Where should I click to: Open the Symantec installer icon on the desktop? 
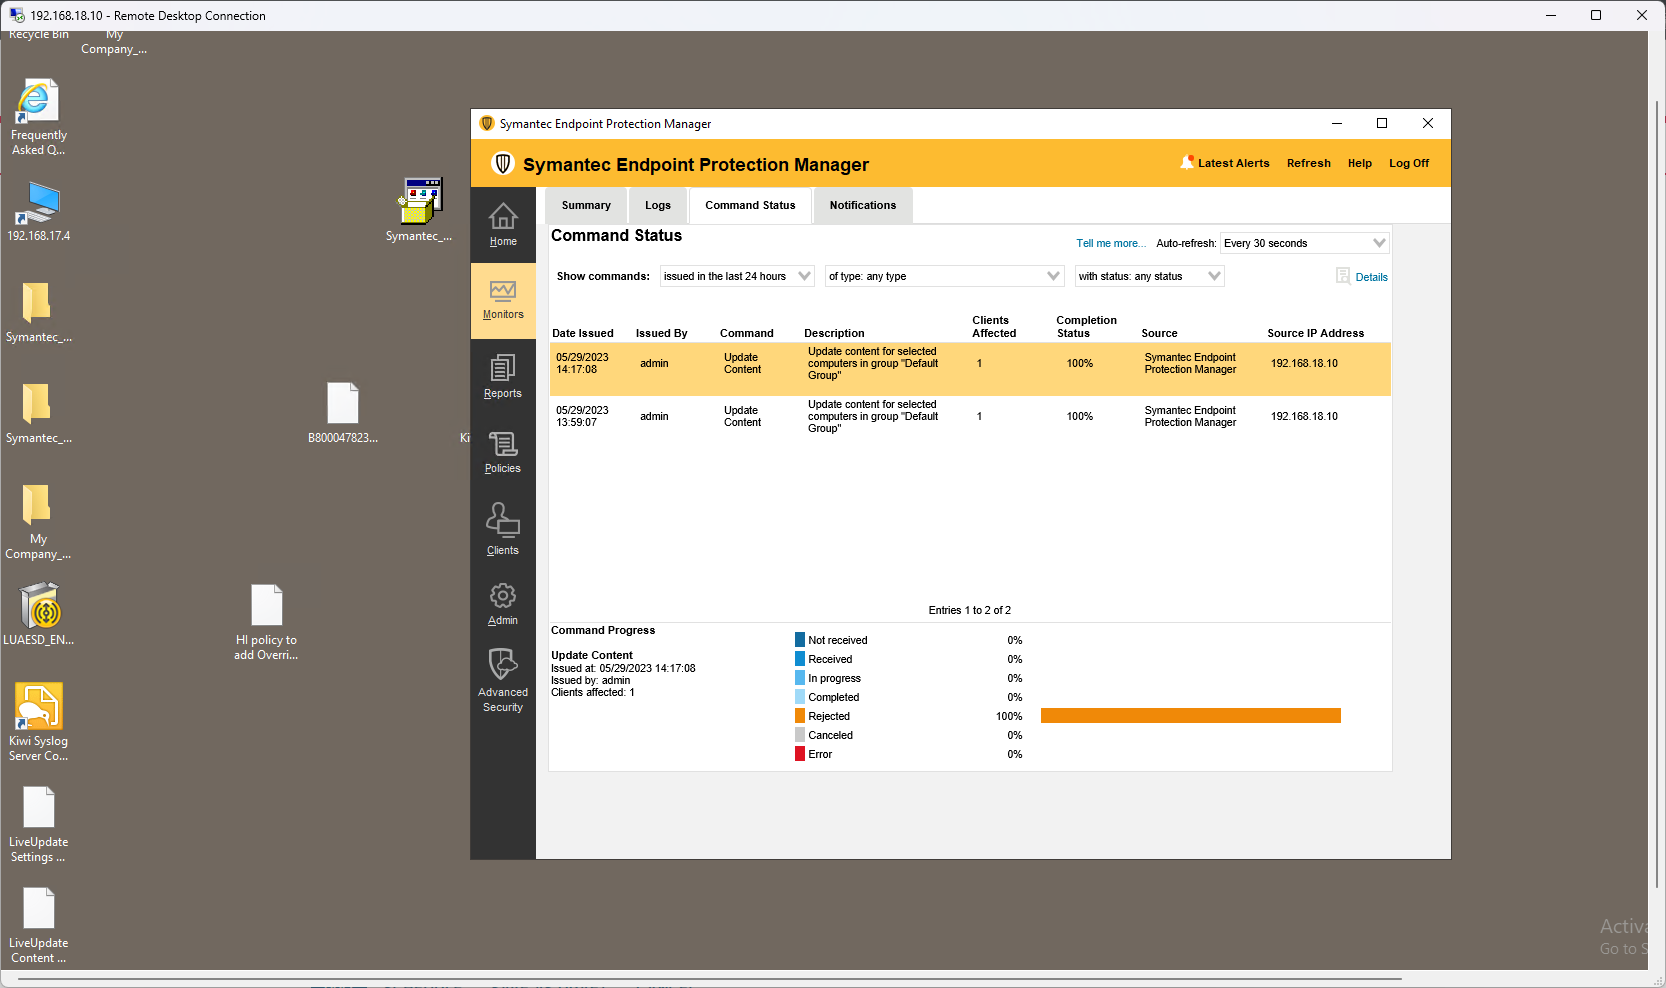[420, 201]
